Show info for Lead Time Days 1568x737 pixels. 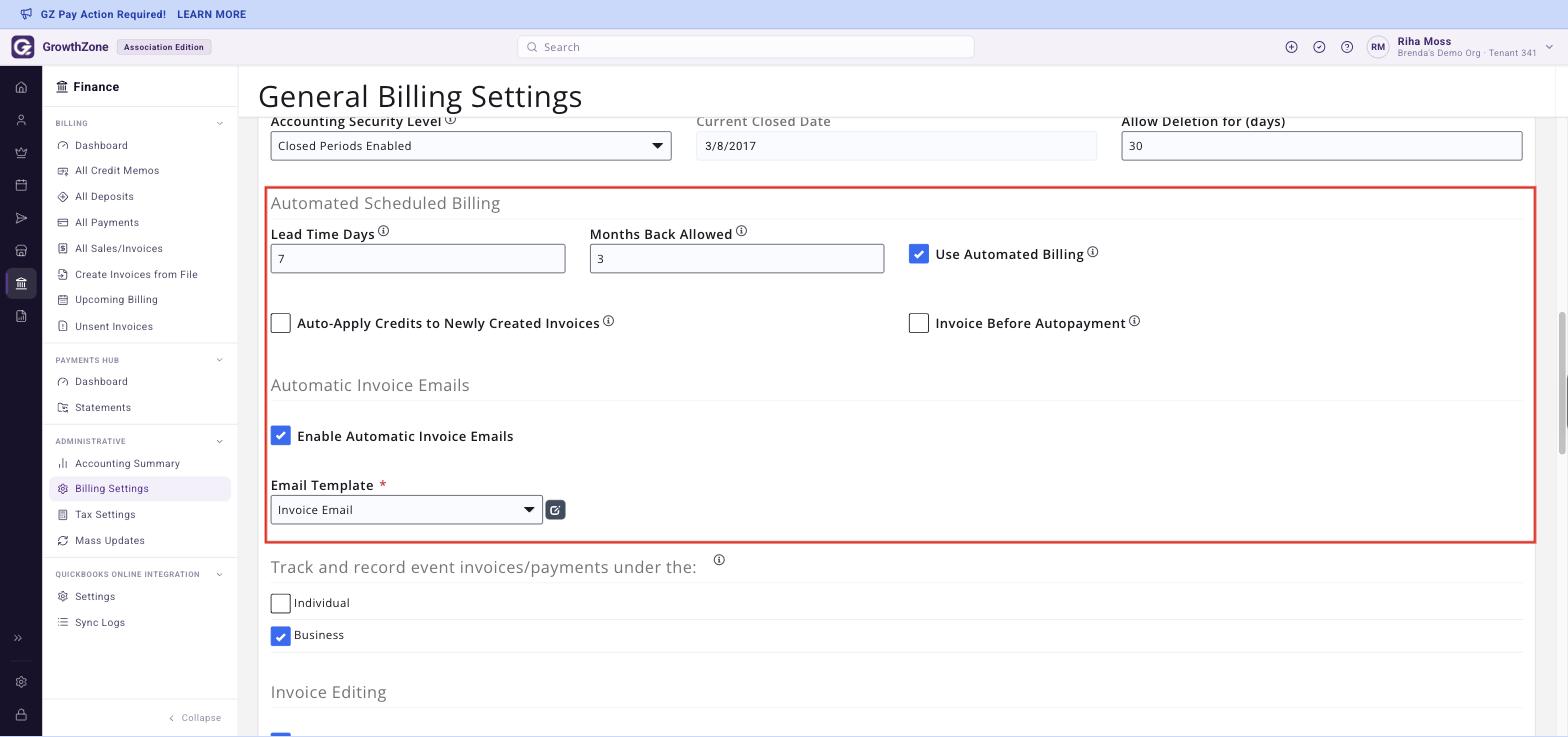(x=383, y=231)
